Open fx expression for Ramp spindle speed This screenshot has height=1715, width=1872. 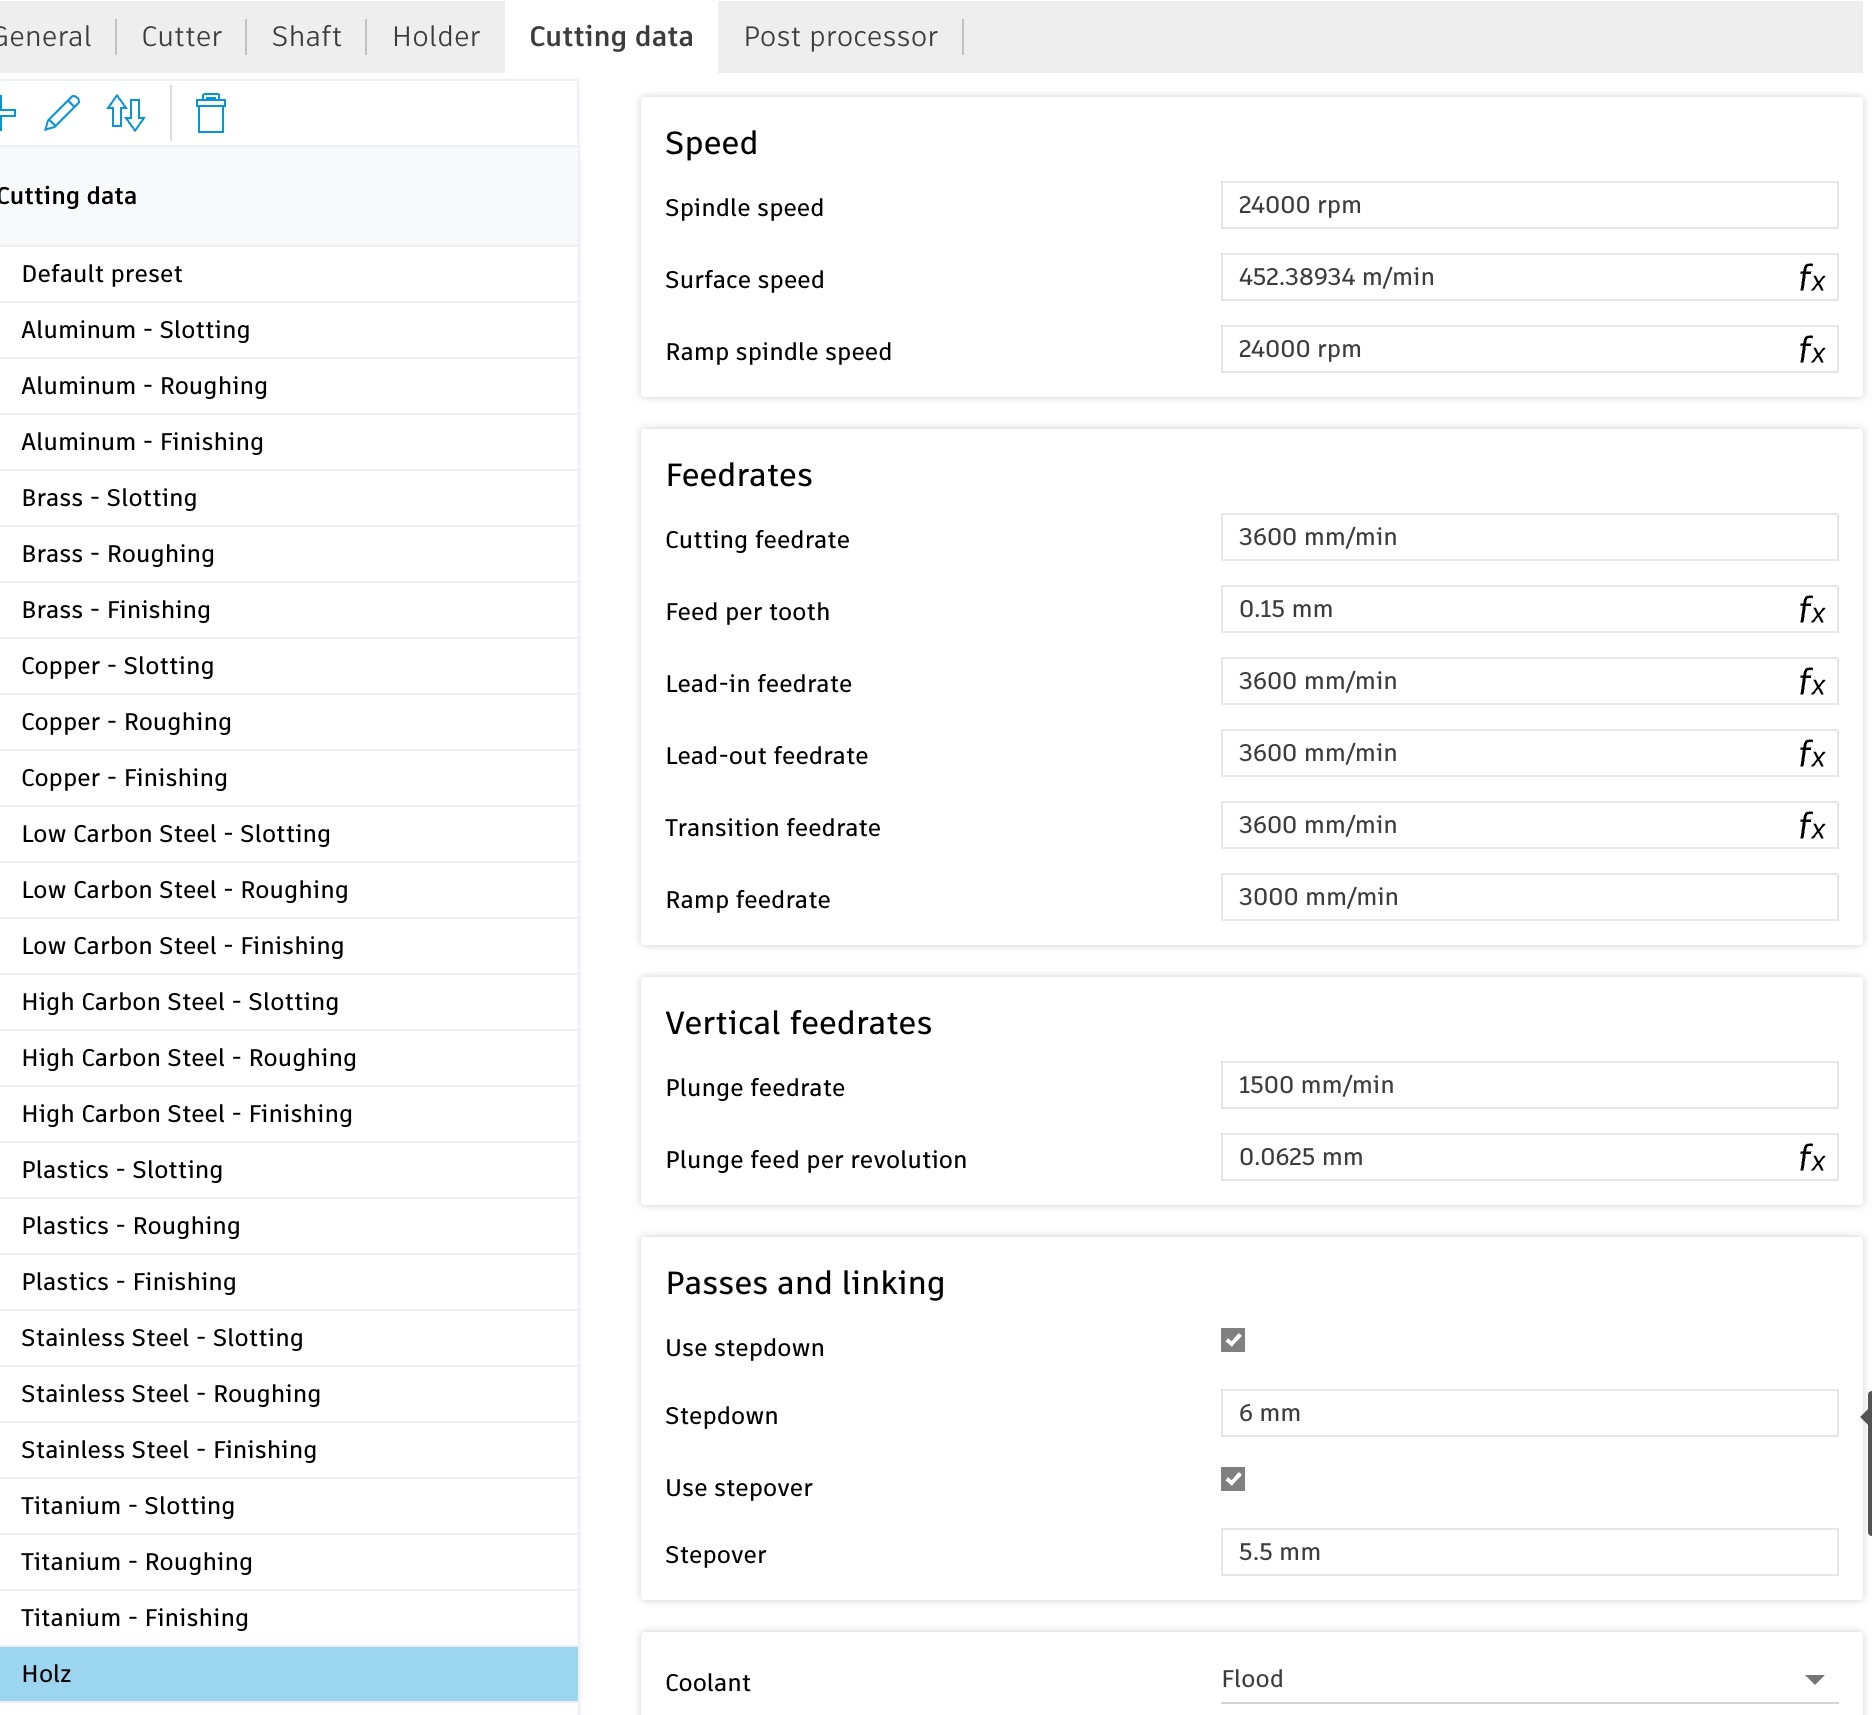click(x=1811, y=349)
